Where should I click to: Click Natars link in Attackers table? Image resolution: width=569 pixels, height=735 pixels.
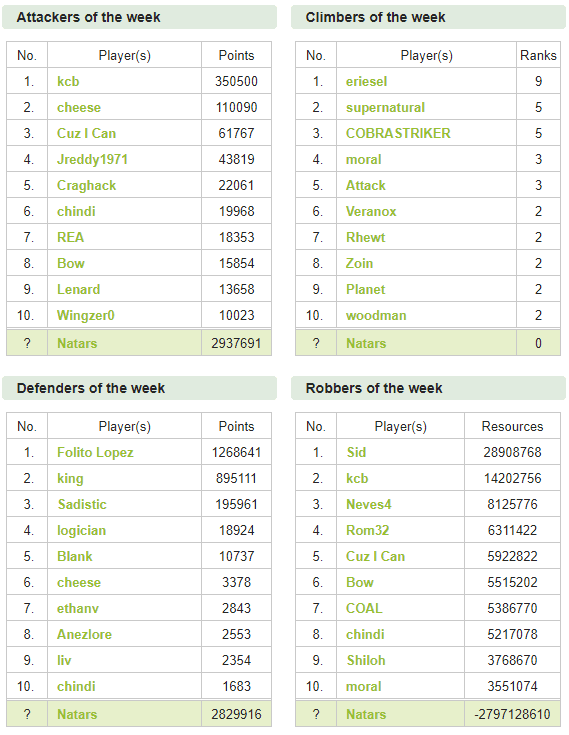tap(77, 343)
